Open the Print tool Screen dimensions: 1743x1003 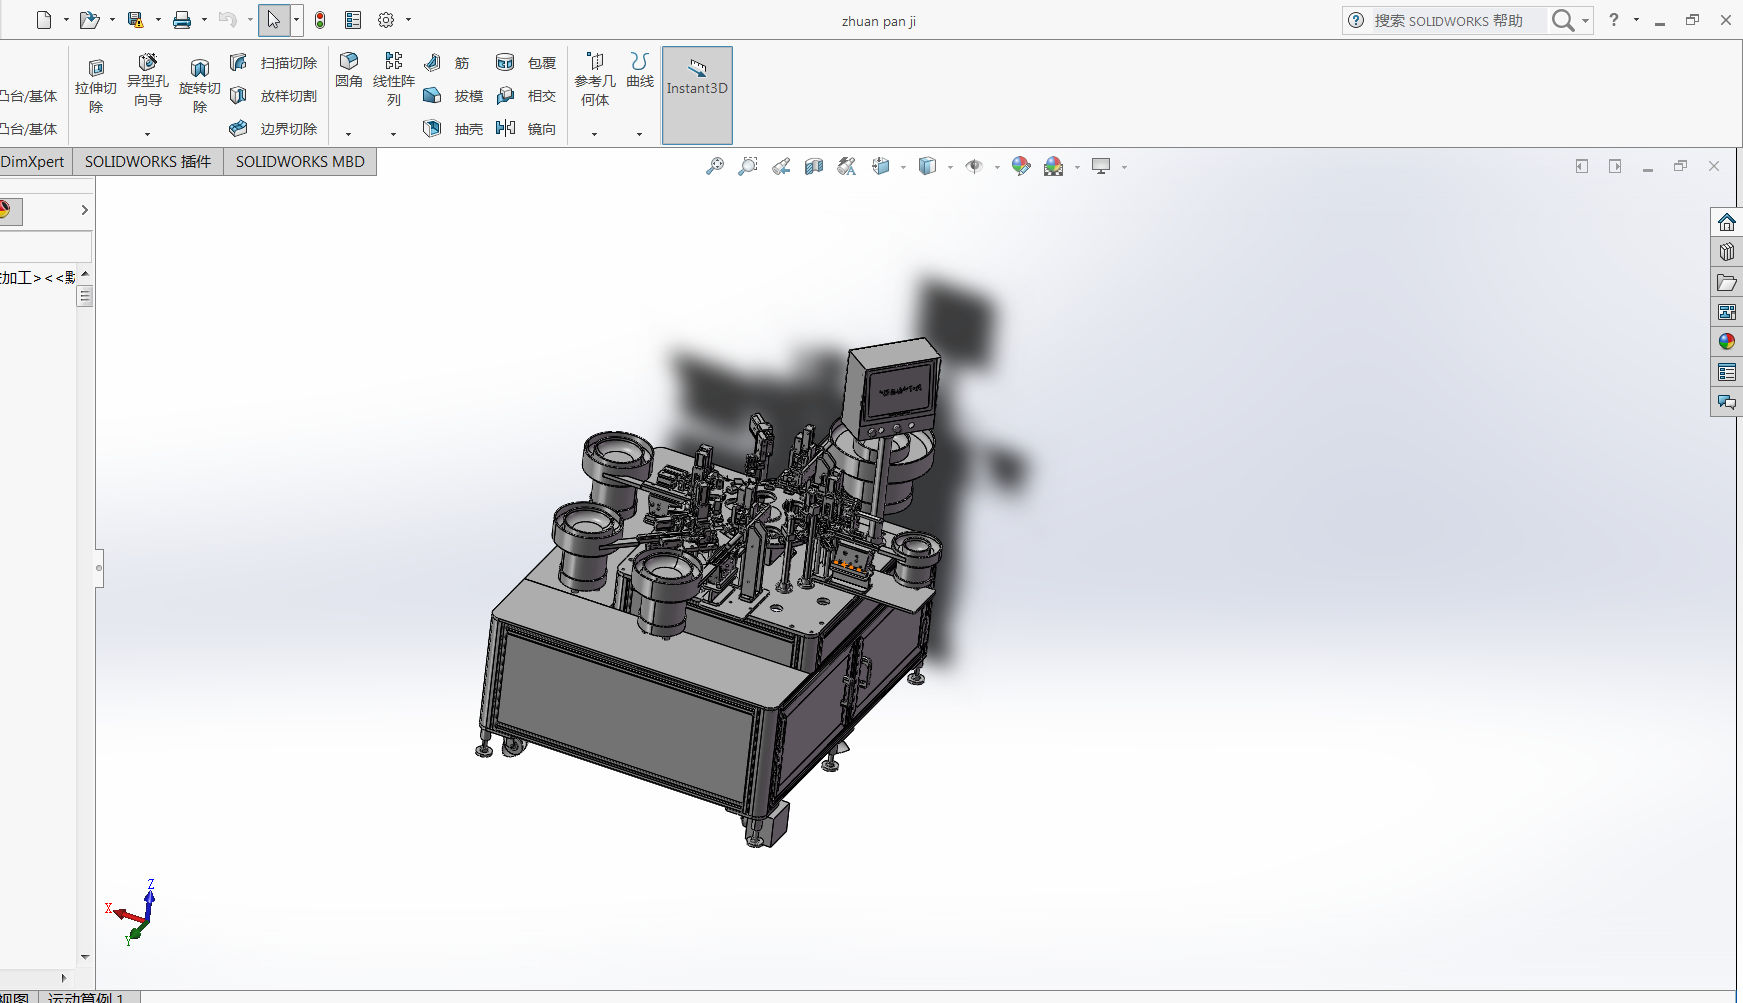pyautogui.click(x=182, y=20)
